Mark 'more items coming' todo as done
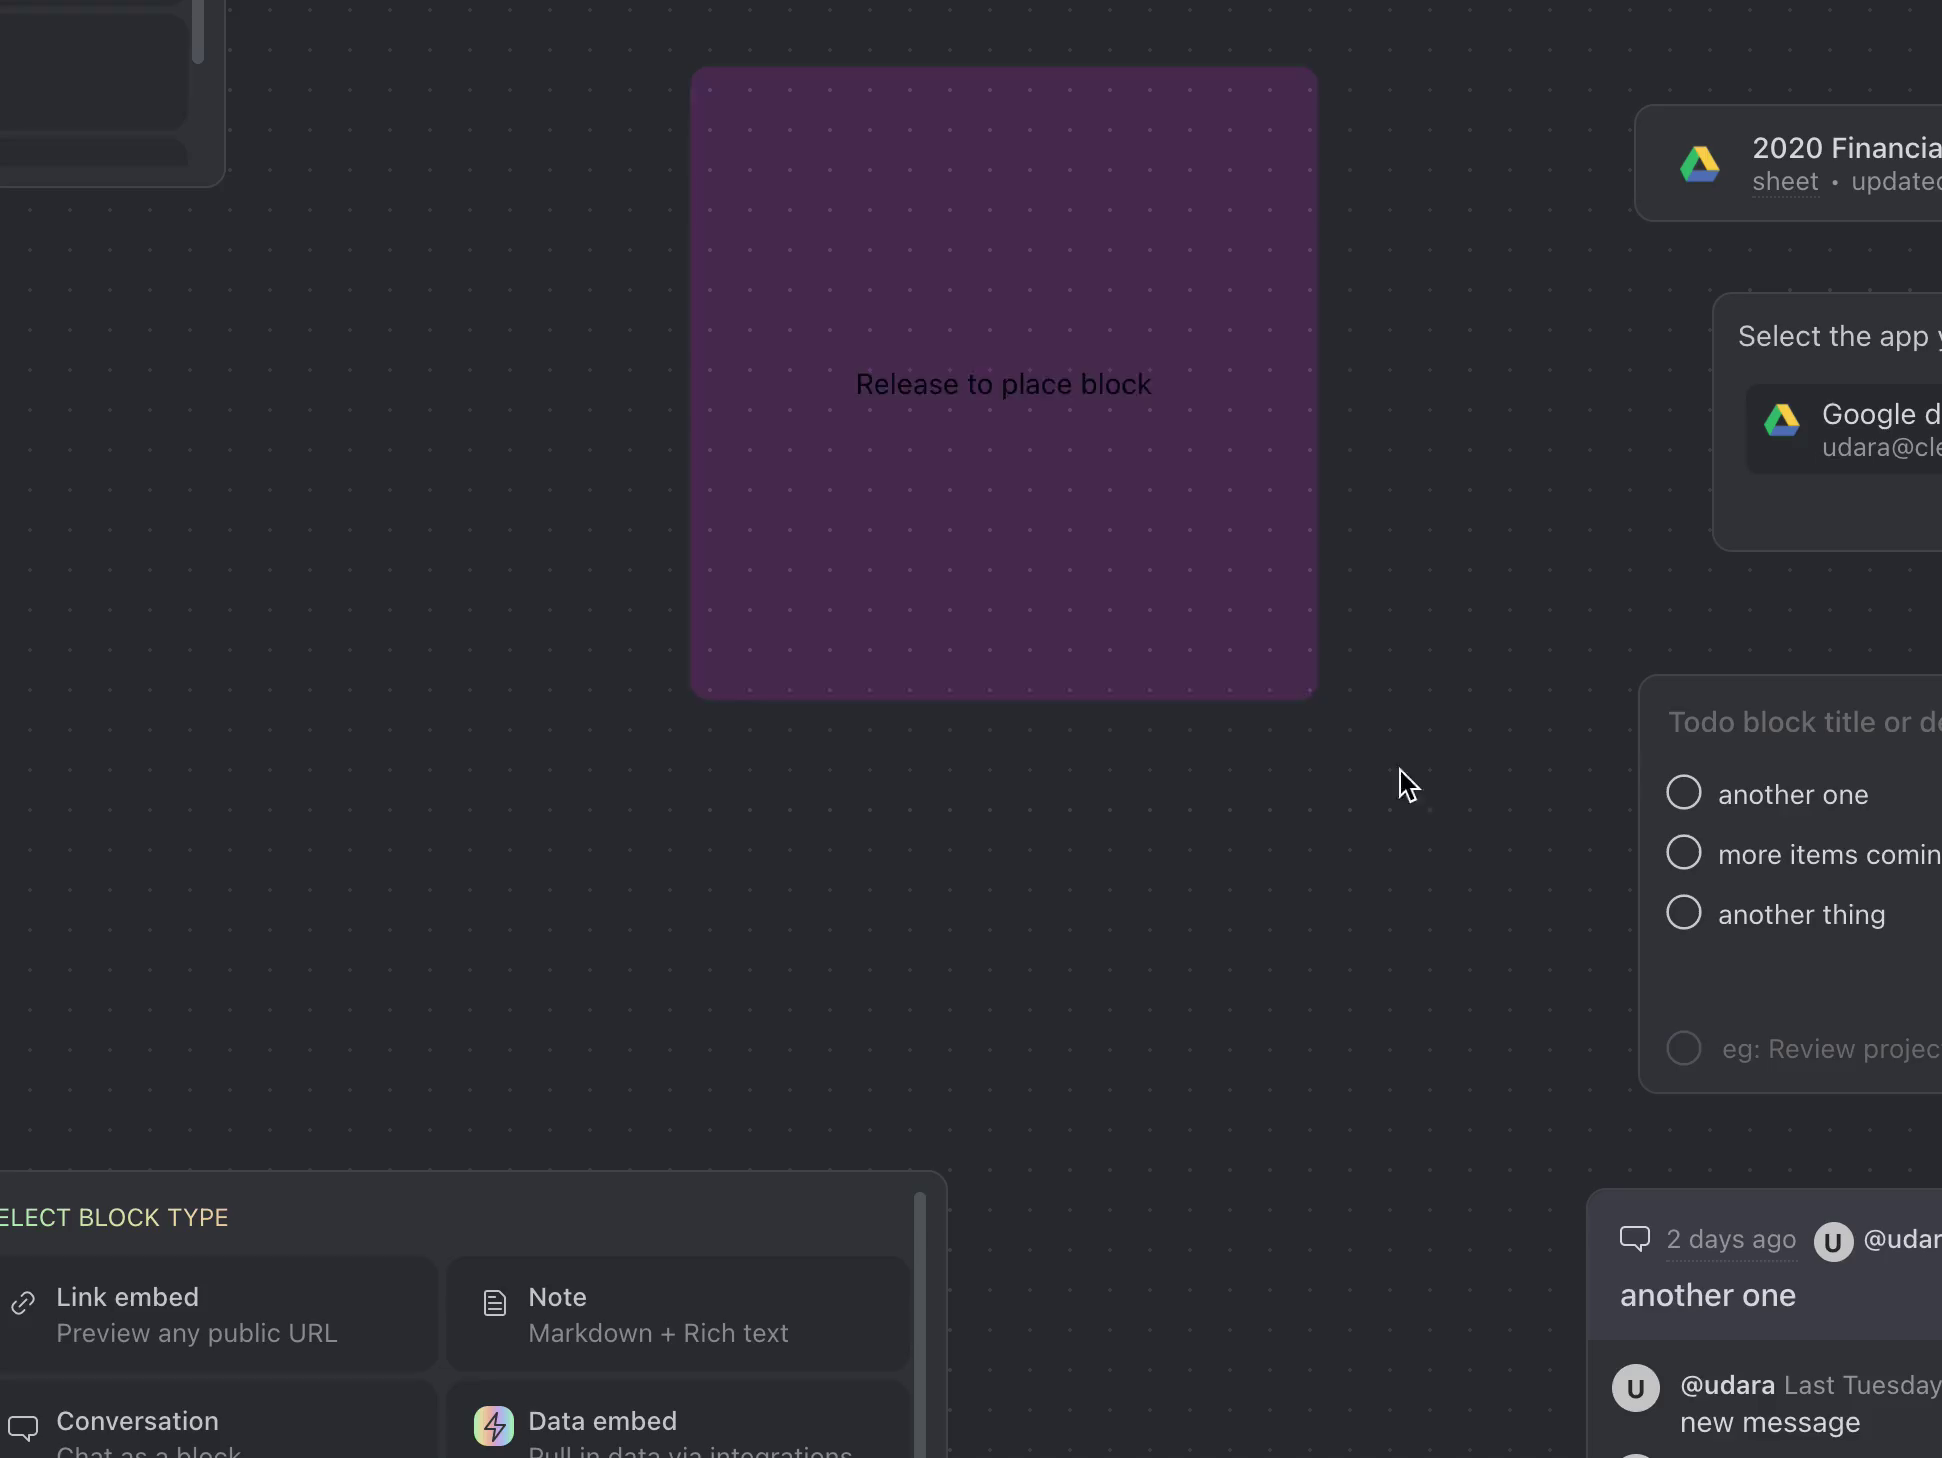This screenshot has height=1458, width=1942. click(1683, 853)
